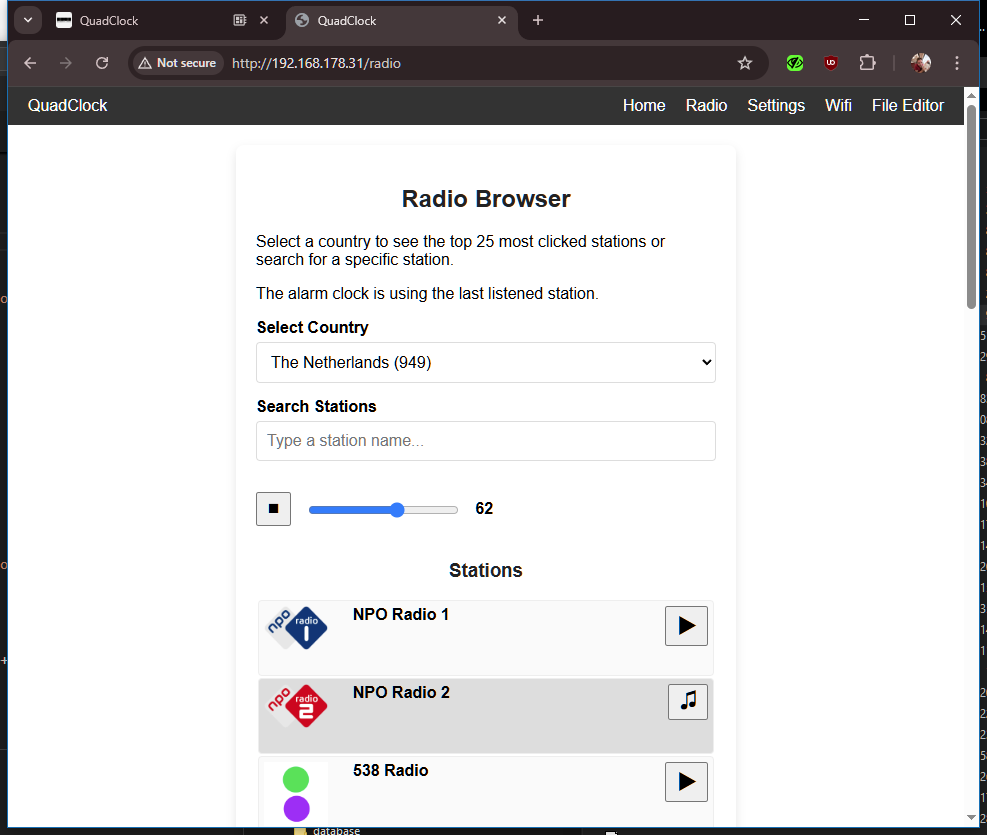Open the browser extensions puzzle-piece icon

tap(867, 62)
